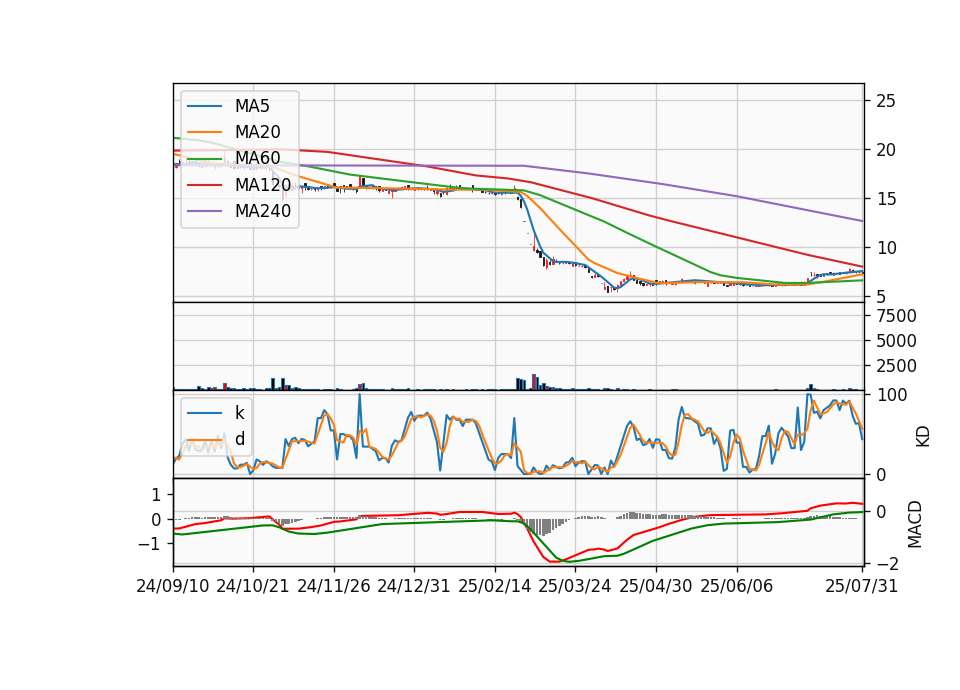This screenshot has width=960, height=690.
Task: Click the 24/09/10 date axis label
Action: [x=173, y=586]
